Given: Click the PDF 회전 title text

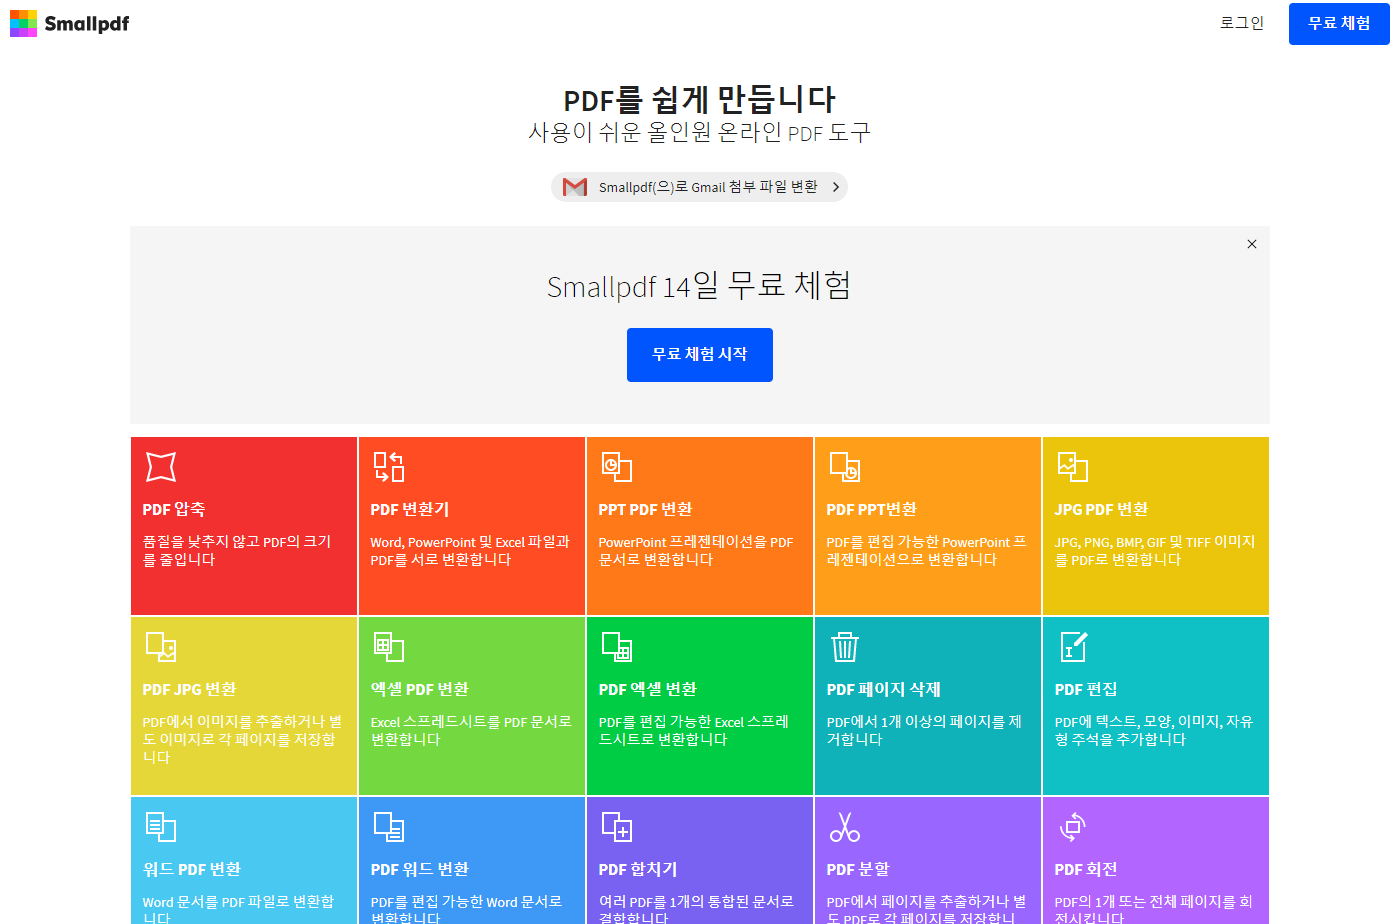Looking at the screenshot, I should coord(1086,869).
